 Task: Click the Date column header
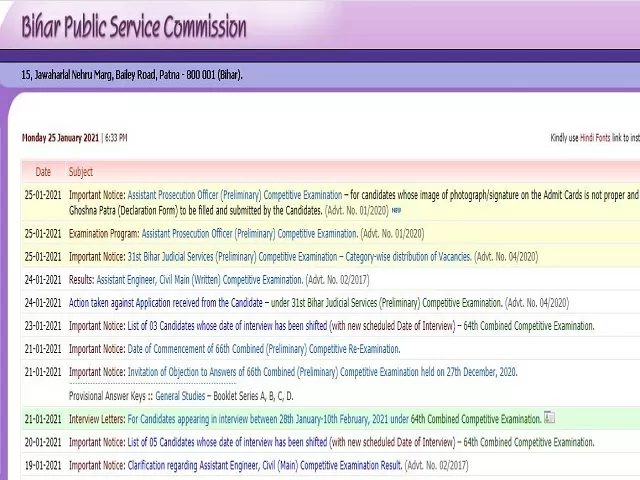tap(43, 172)
